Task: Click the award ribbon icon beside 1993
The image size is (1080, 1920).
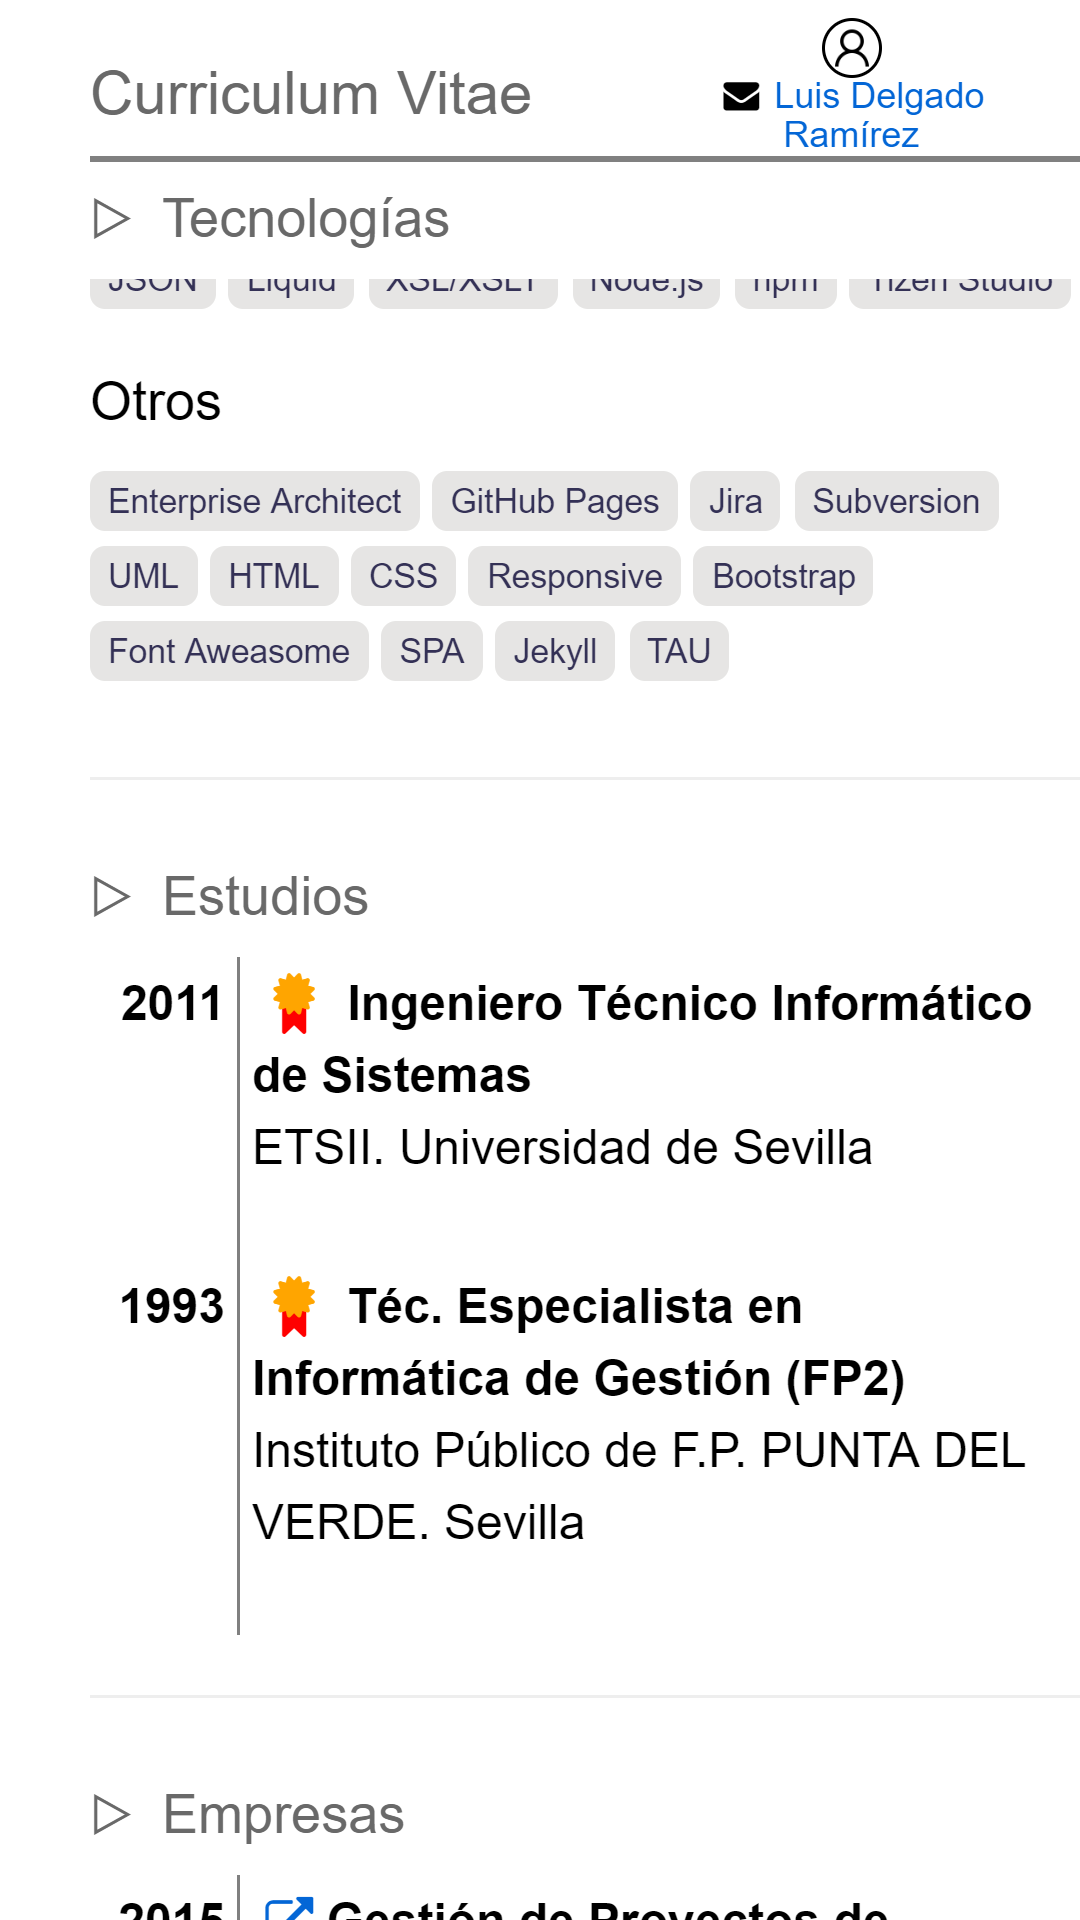Action: tap(294, 1306)
